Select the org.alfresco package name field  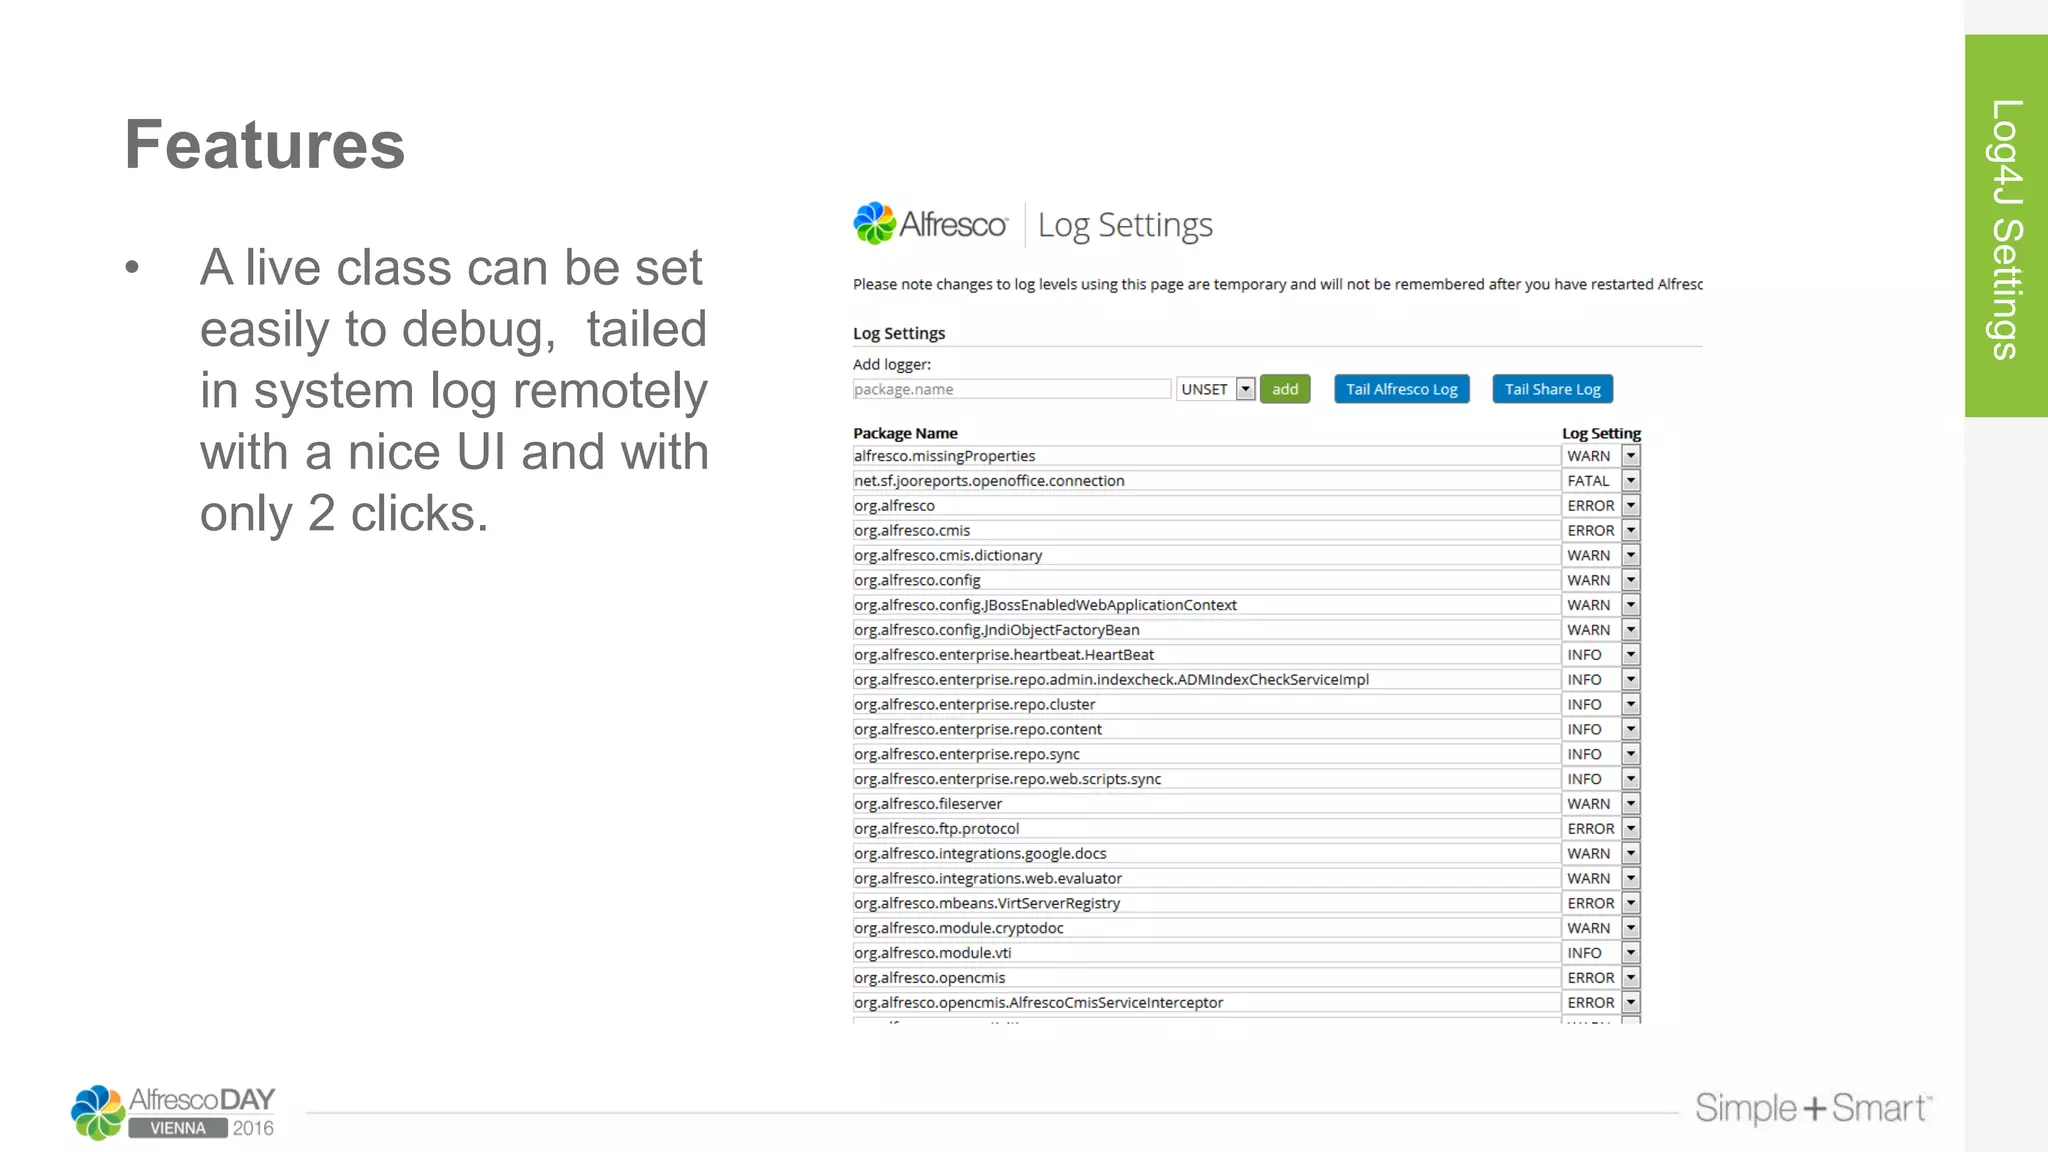click(x=1206, y=506)
